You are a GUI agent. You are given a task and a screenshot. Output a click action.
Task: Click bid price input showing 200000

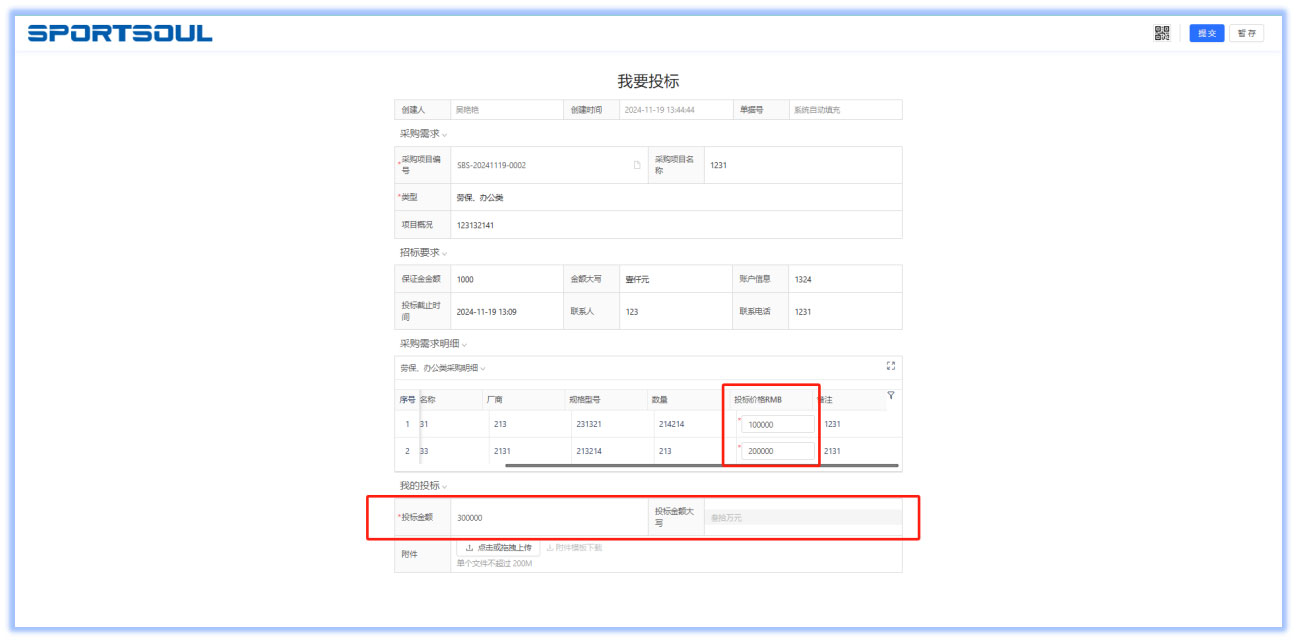(777, 451)
